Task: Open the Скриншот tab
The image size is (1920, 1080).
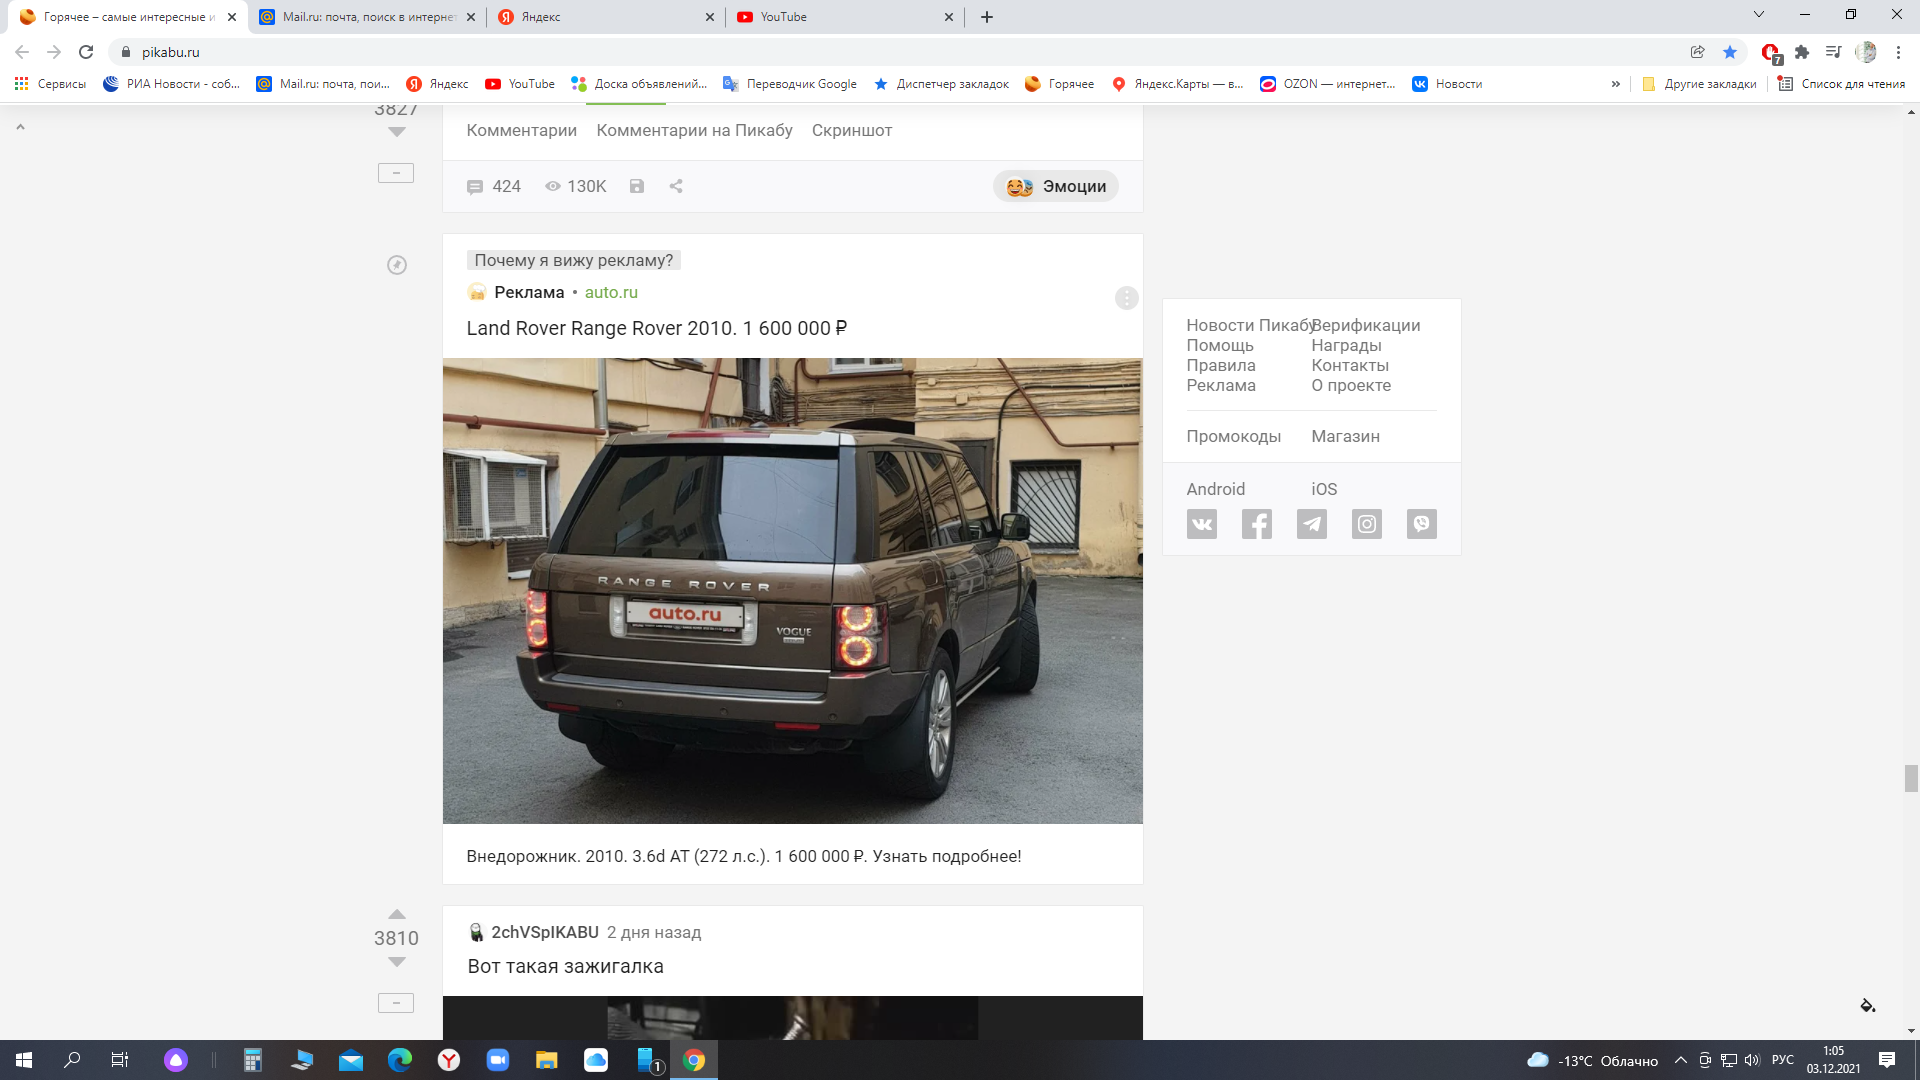Action: (852, 130)
